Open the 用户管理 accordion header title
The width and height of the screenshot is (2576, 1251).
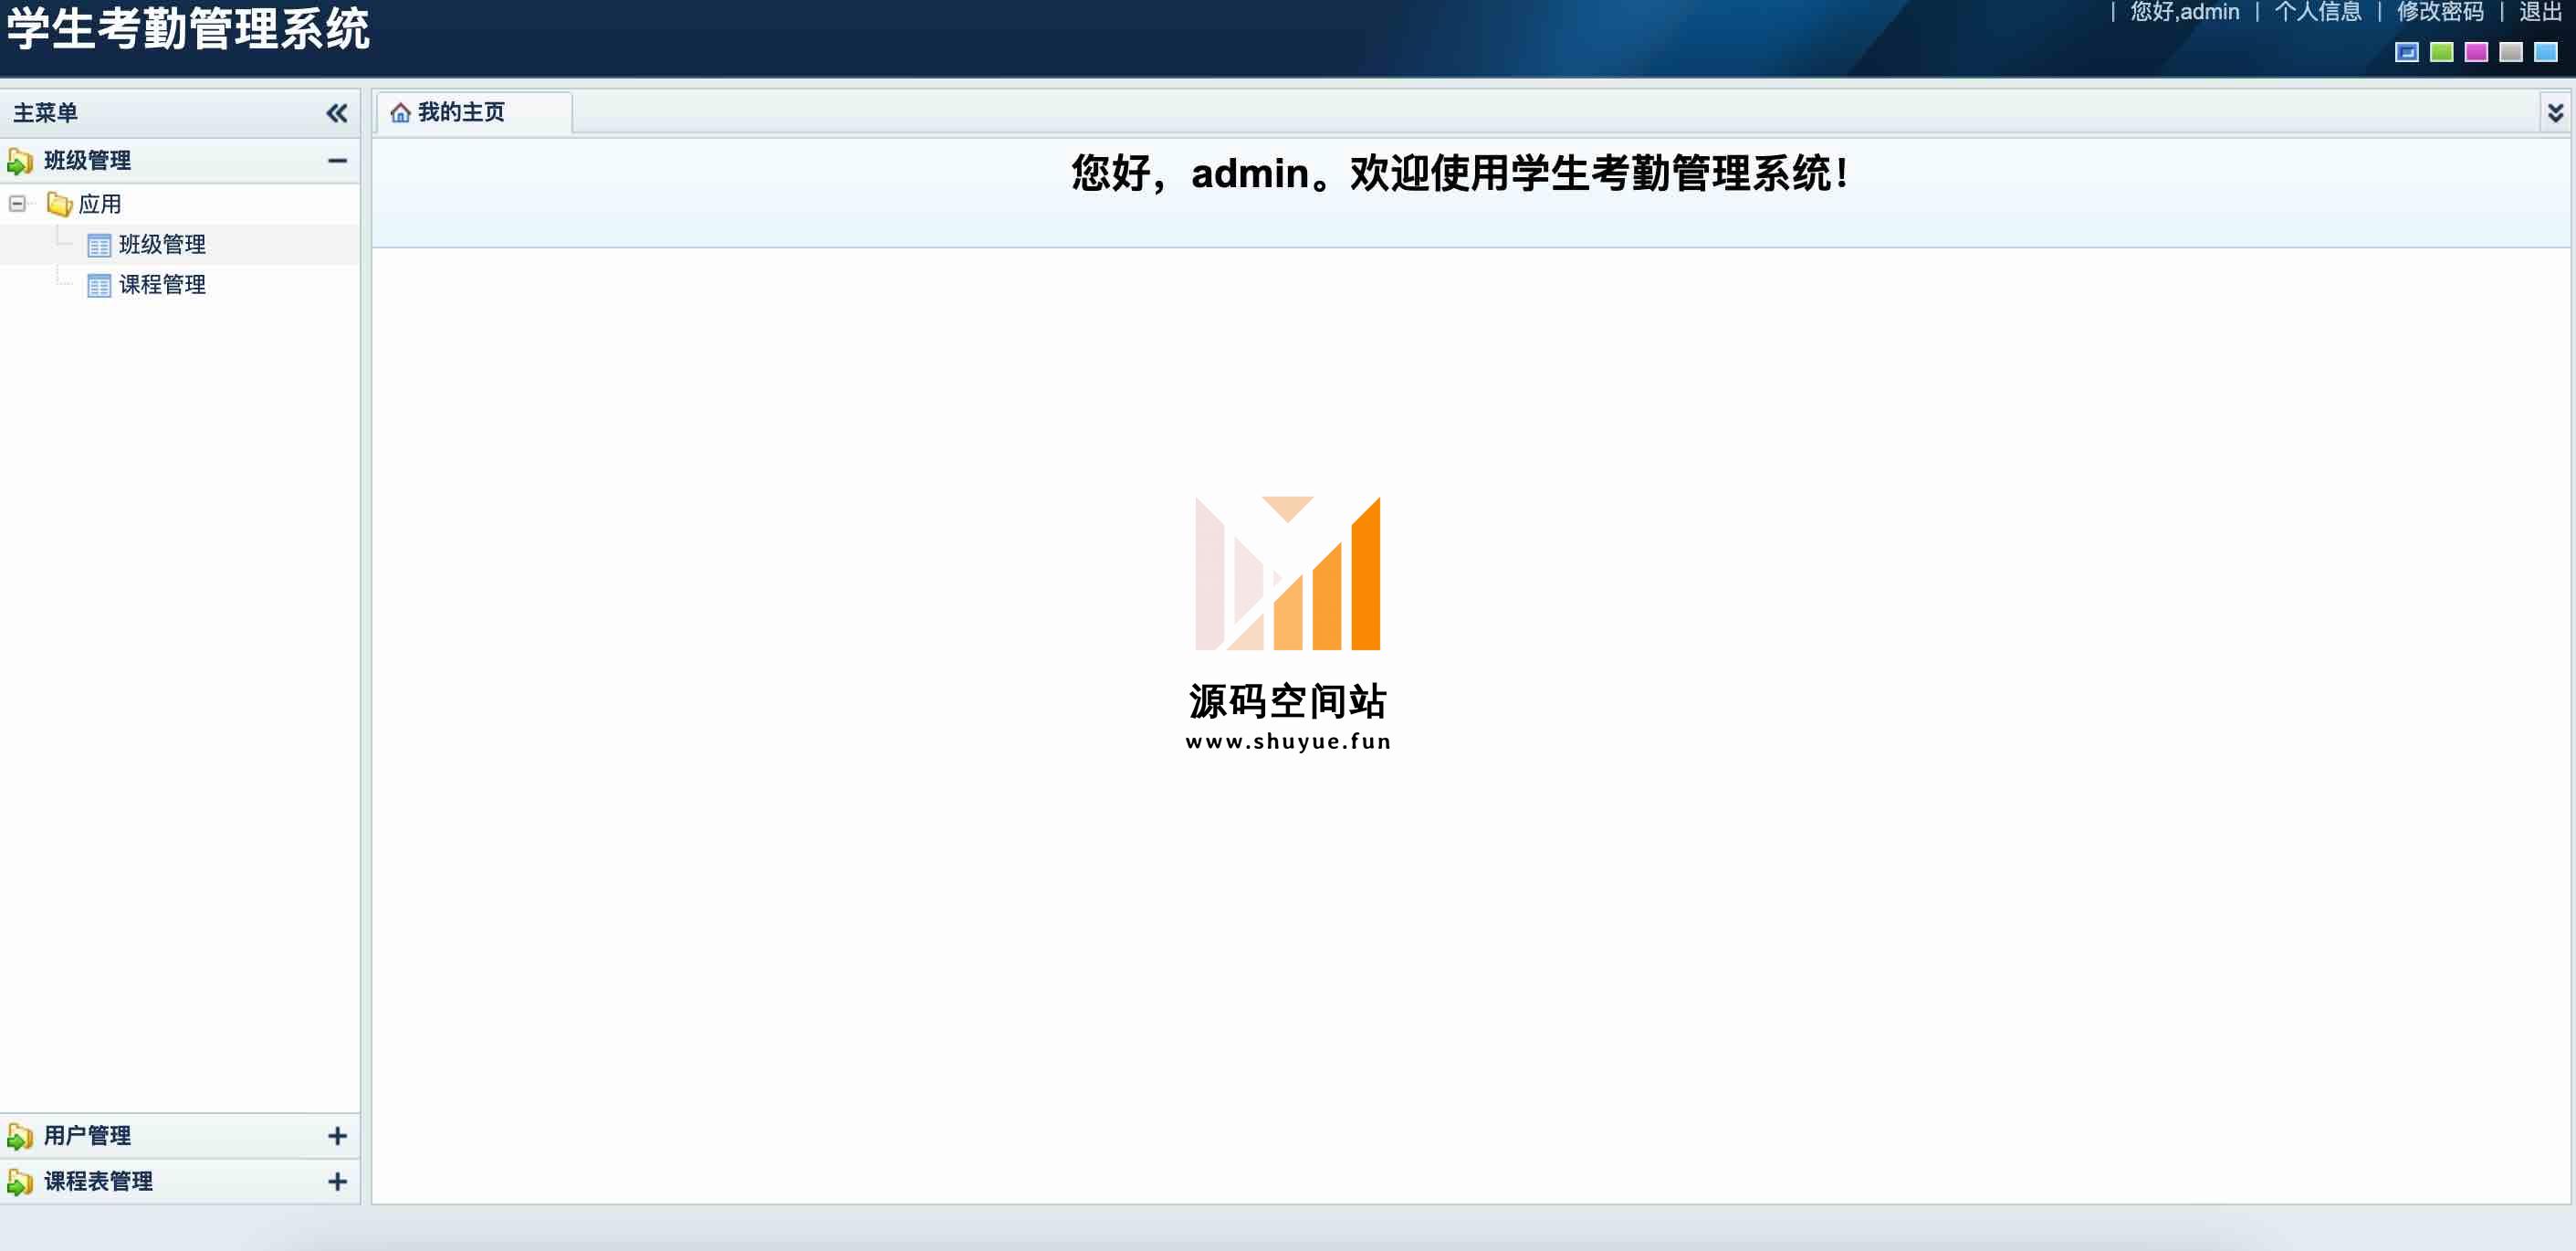(x=88, y=1136)
